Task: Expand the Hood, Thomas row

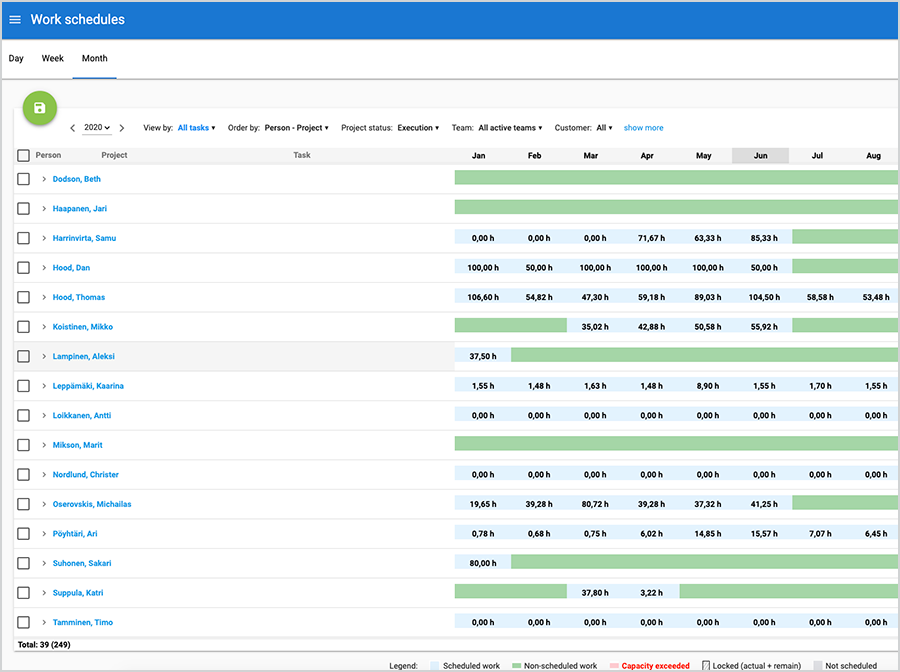Action: (x=44, y=297)
